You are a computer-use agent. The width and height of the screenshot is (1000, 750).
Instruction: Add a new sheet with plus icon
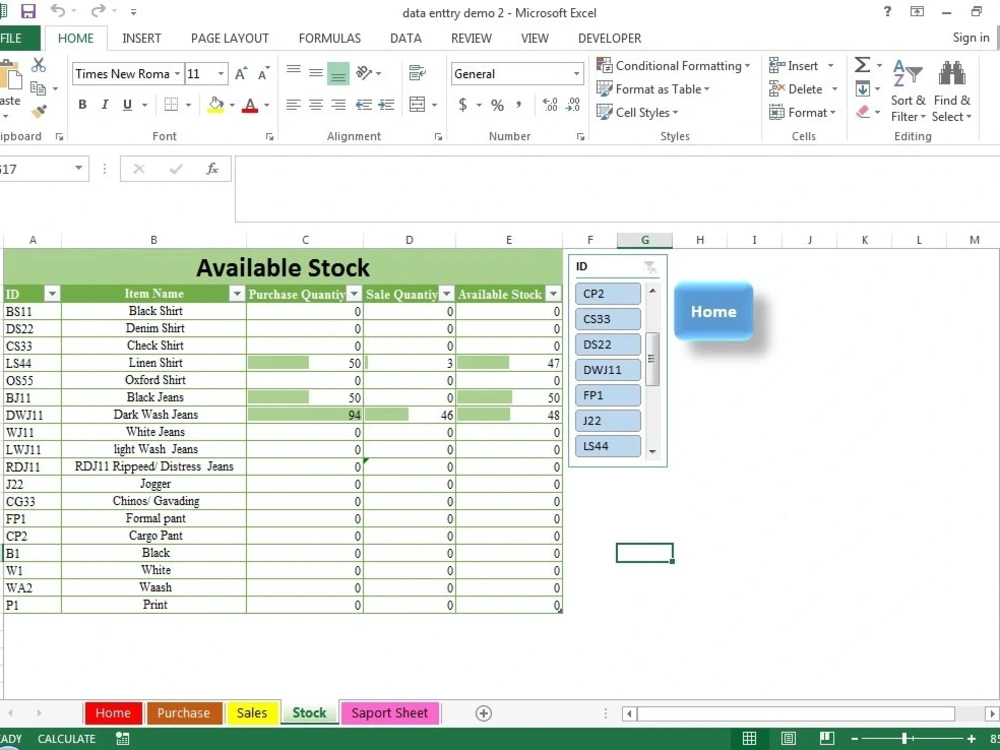click(x=483, y=713)
